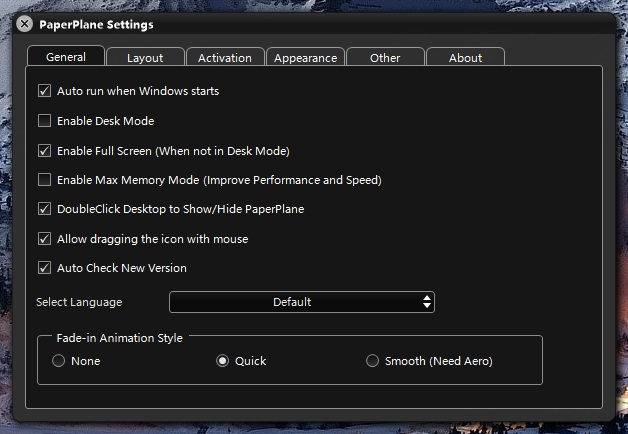The image size is (628, 434).
Task: Open the Appearance tab
Action: click(305, 58)
